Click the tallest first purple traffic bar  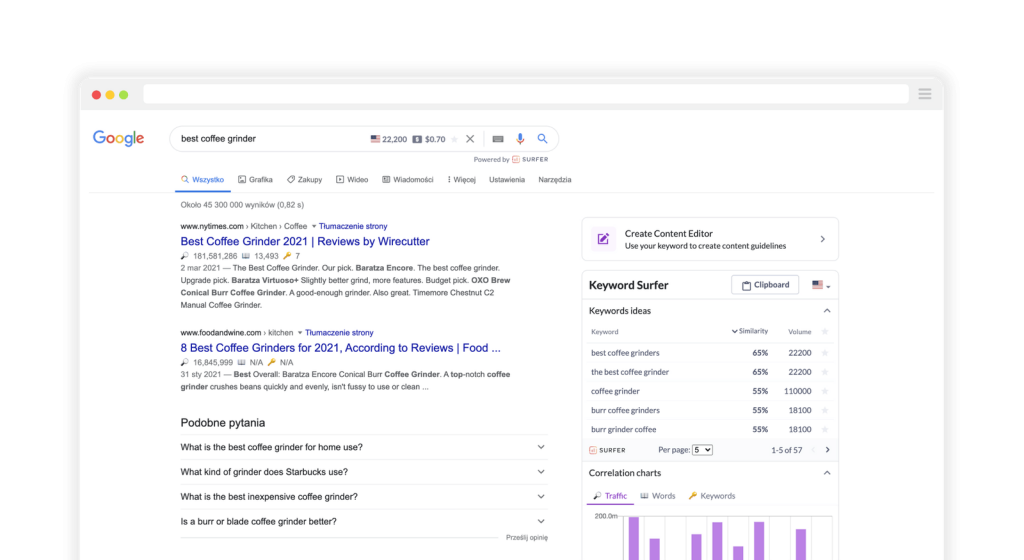pos(633,538)
